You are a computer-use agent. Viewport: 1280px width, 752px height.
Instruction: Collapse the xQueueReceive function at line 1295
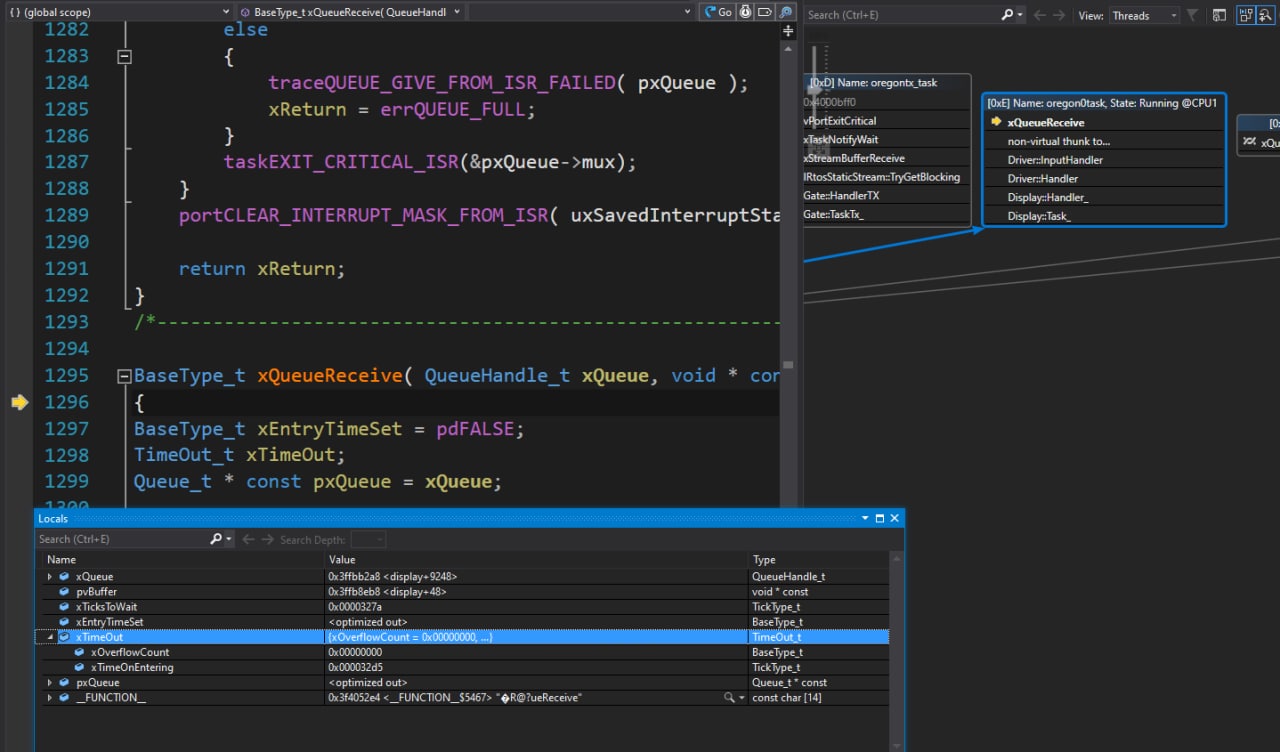[x=124, y=377]
